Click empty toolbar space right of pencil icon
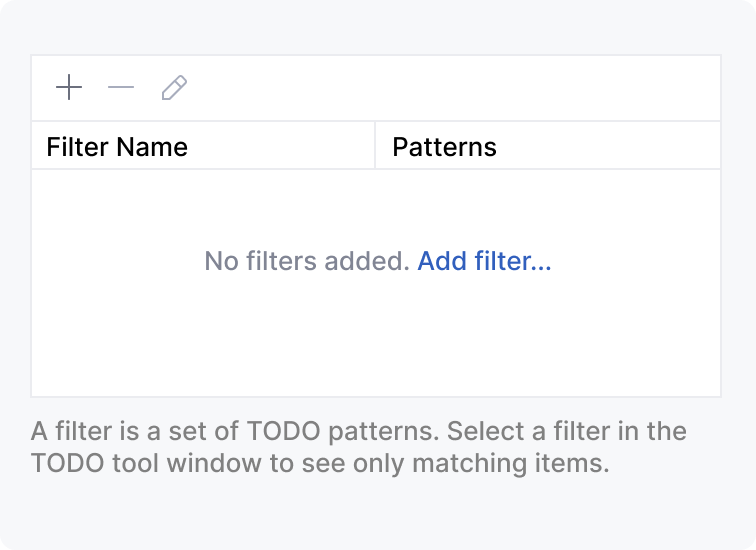 (450, 88)
